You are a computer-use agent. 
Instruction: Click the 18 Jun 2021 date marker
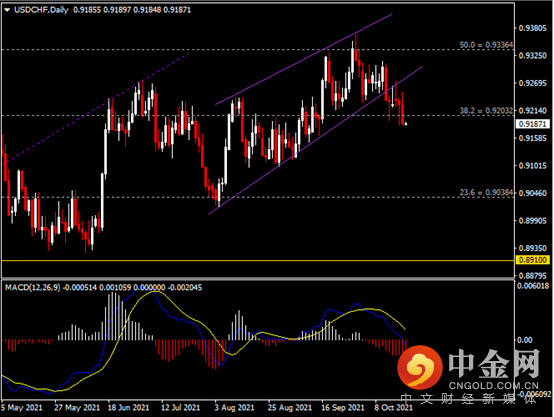coord(128,407)
